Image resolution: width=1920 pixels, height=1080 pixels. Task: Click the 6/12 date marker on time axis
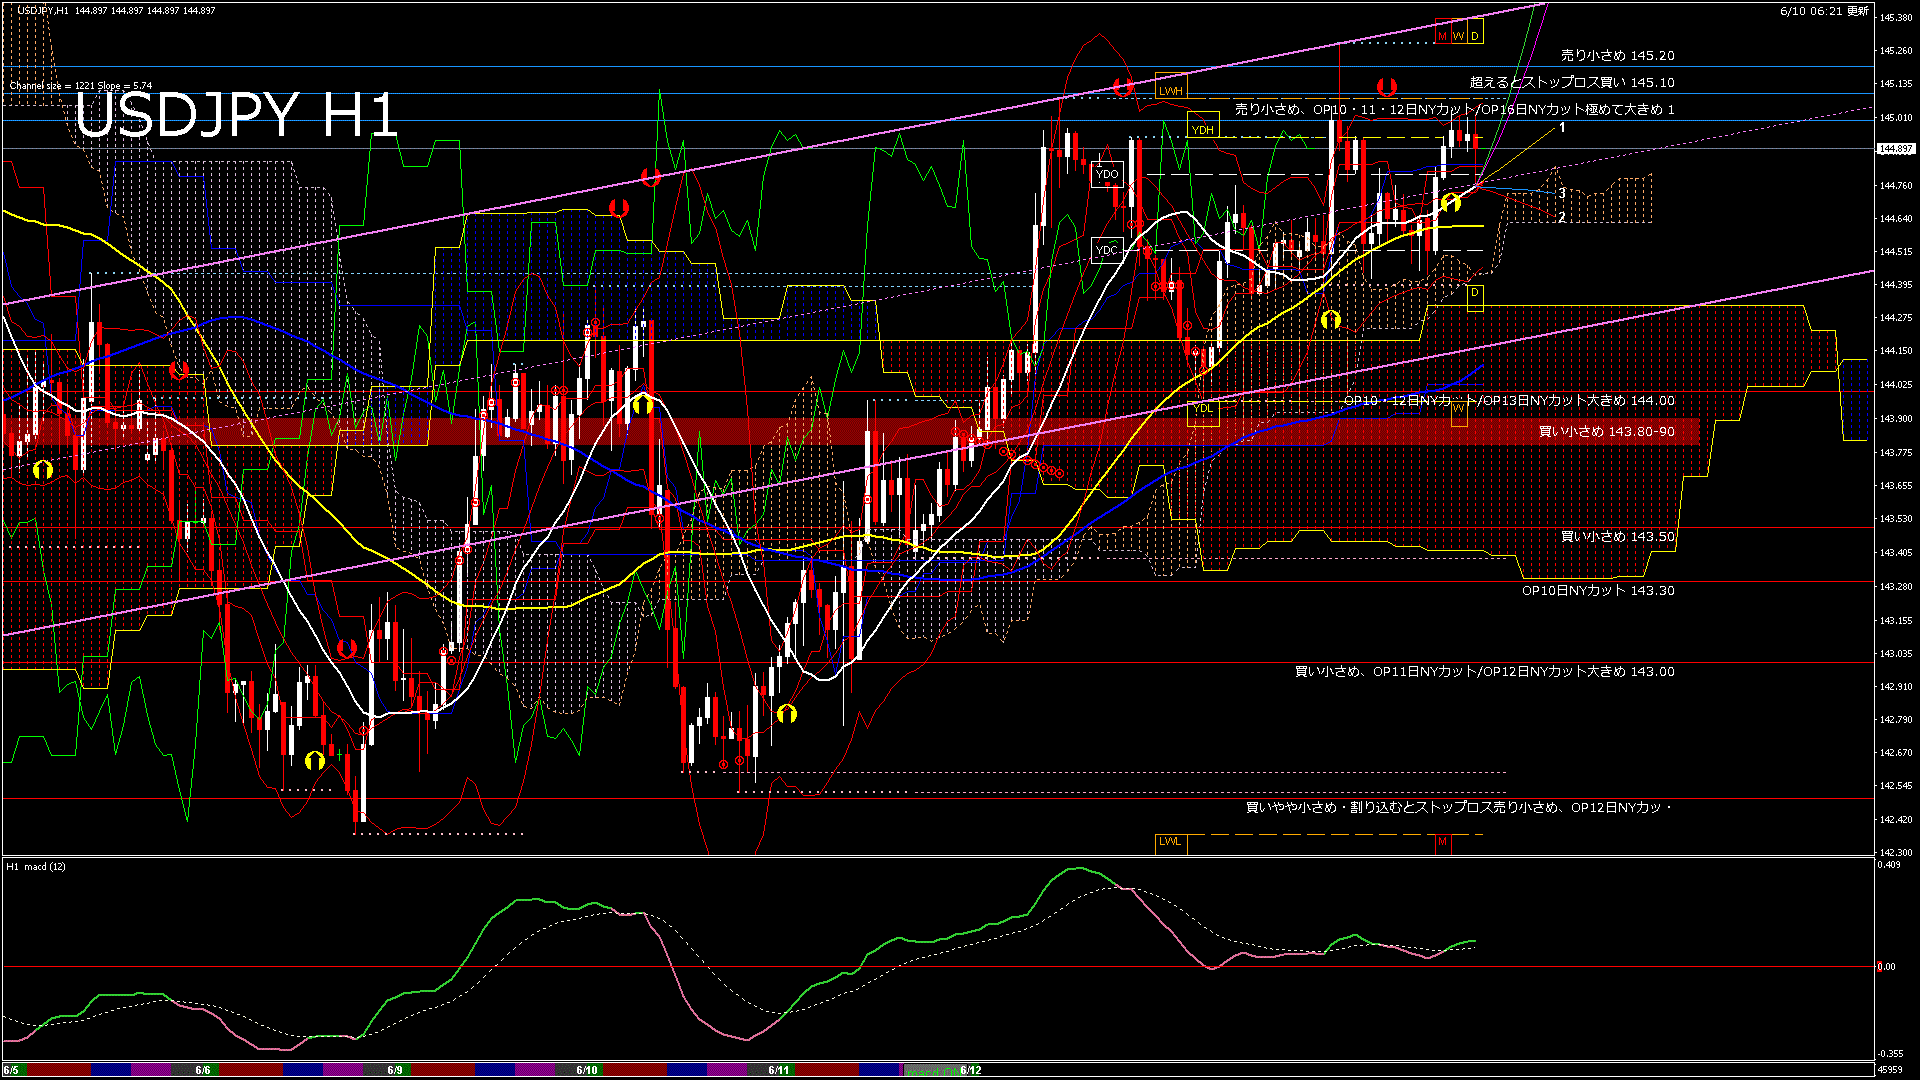coord(970,1070)
